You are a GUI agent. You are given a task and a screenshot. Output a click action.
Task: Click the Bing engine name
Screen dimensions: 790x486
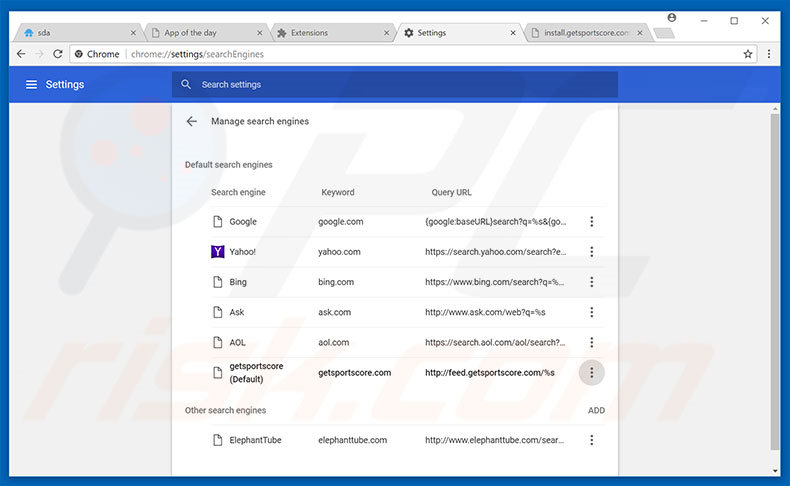(x=238, y=282)
